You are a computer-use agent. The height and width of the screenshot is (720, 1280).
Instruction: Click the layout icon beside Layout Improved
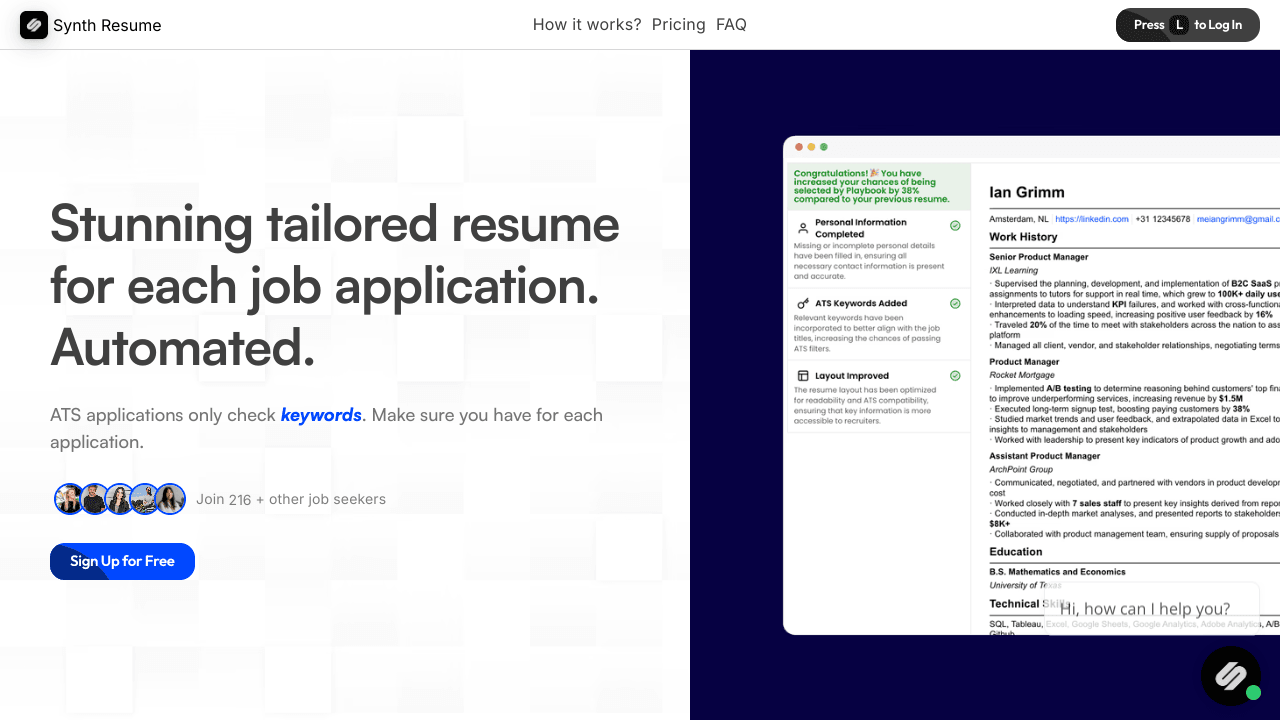click(x=803, y=376)
